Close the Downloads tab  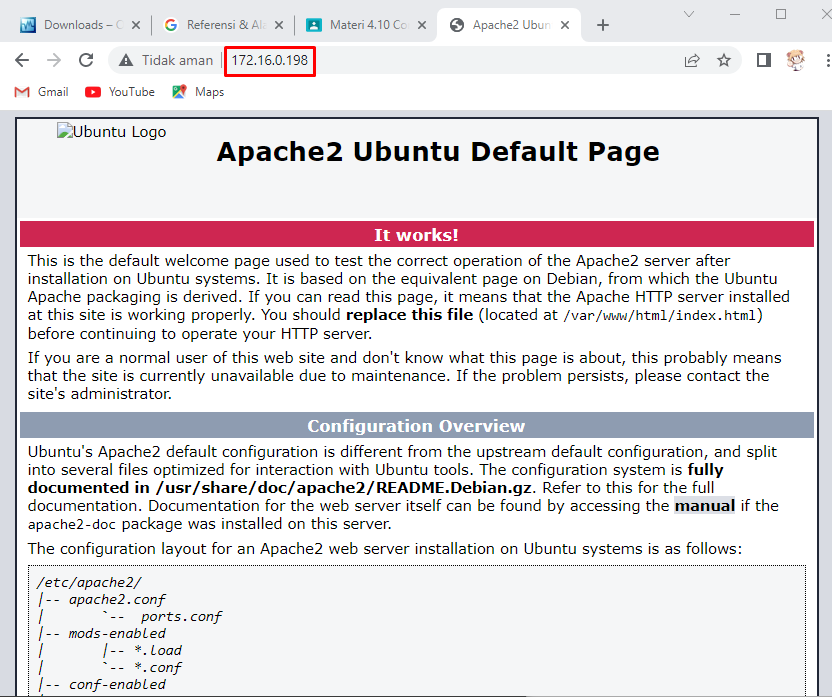point(136,25)
